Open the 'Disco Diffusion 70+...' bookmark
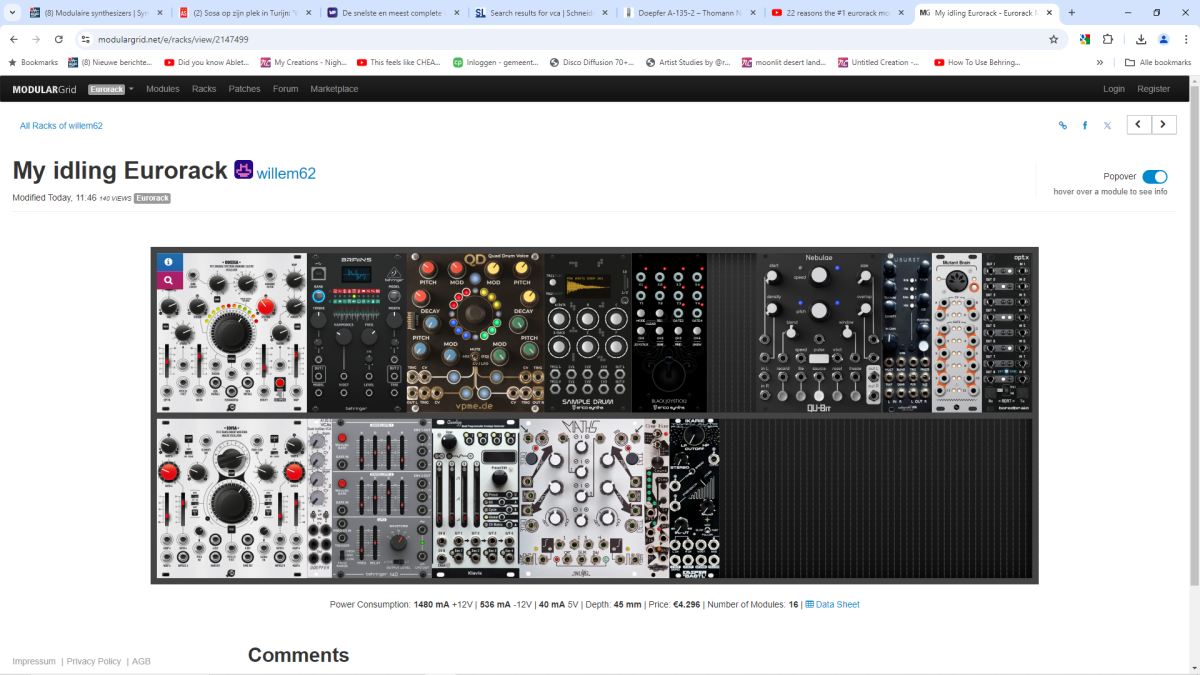The height and width of the screenshot is (675, 1200). click(592, 62)
